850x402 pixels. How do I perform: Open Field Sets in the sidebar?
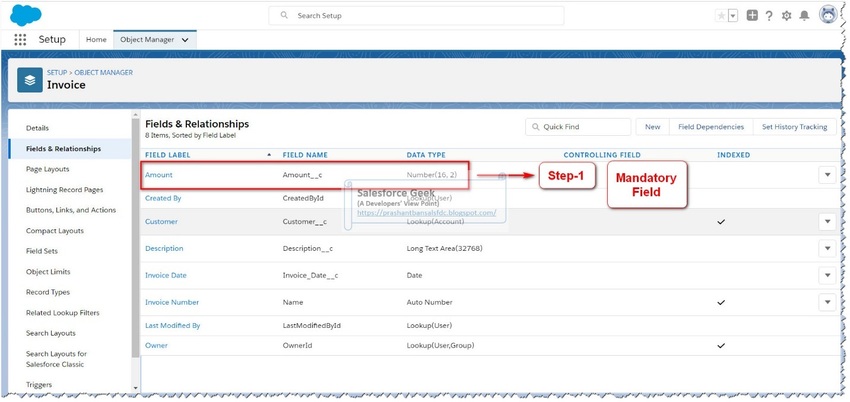click(42, 251)
